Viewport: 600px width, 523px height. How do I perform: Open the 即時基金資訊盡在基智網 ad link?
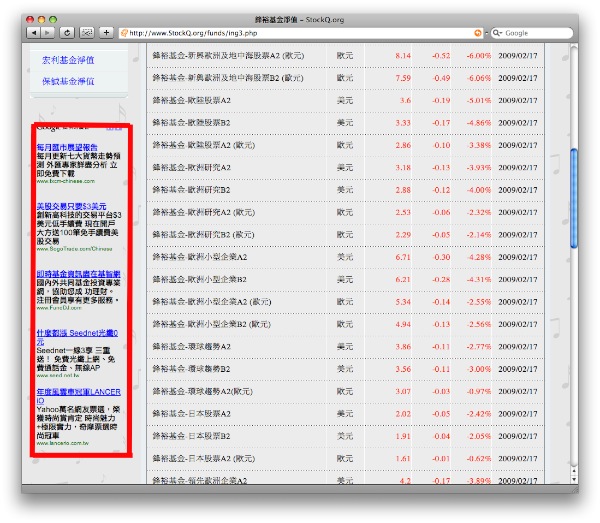78,273
